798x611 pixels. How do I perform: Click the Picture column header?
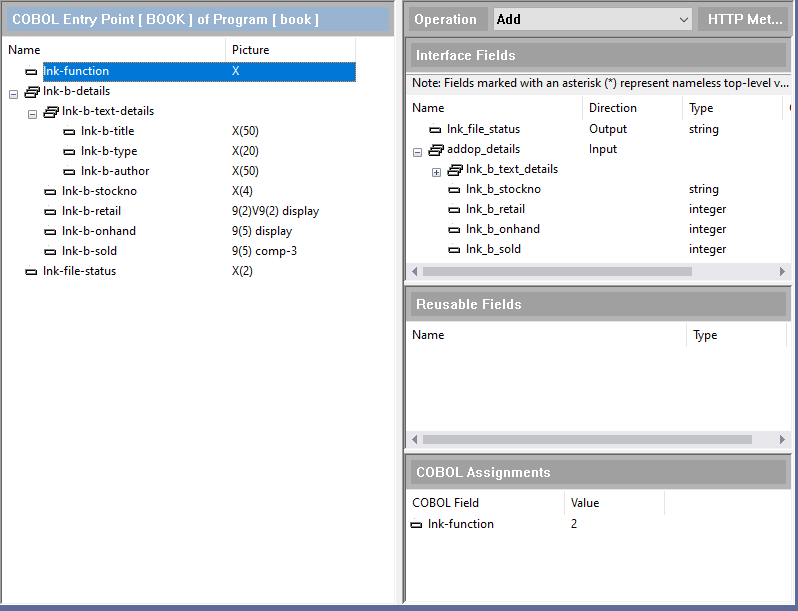click(x=250, y=50)
